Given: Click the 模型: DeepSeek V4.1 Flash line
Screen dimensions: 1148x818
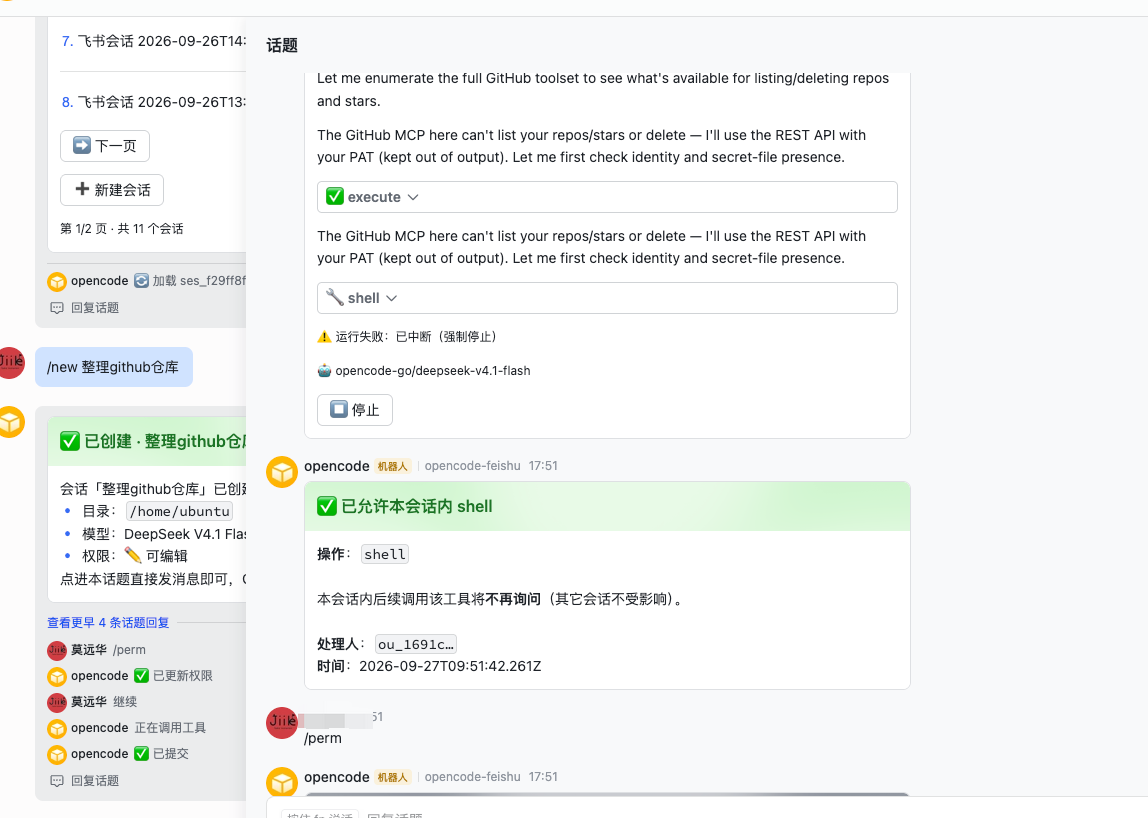Looking at the screenshot, I should tap(164, 534).
